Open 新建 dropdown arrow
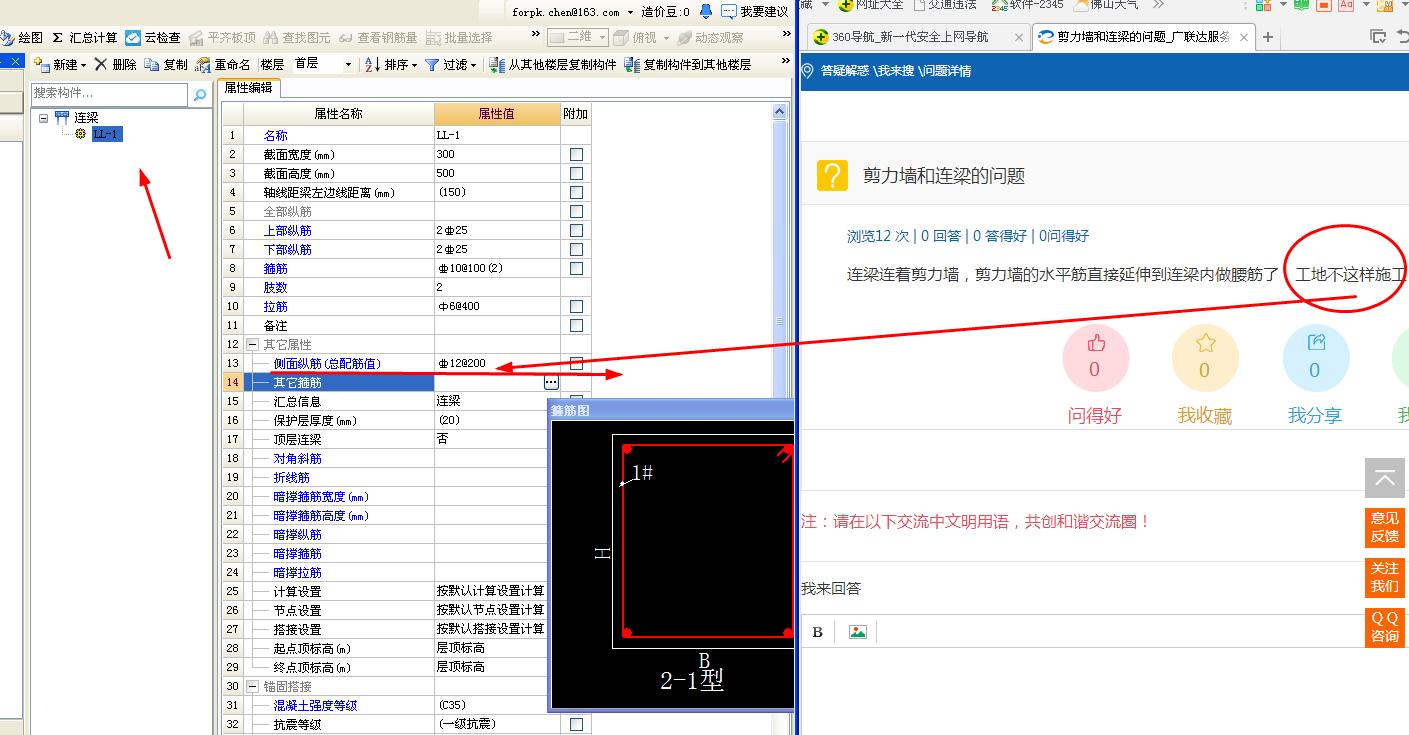This screenshot has height=735, width=1409. (x=84, y=66)
